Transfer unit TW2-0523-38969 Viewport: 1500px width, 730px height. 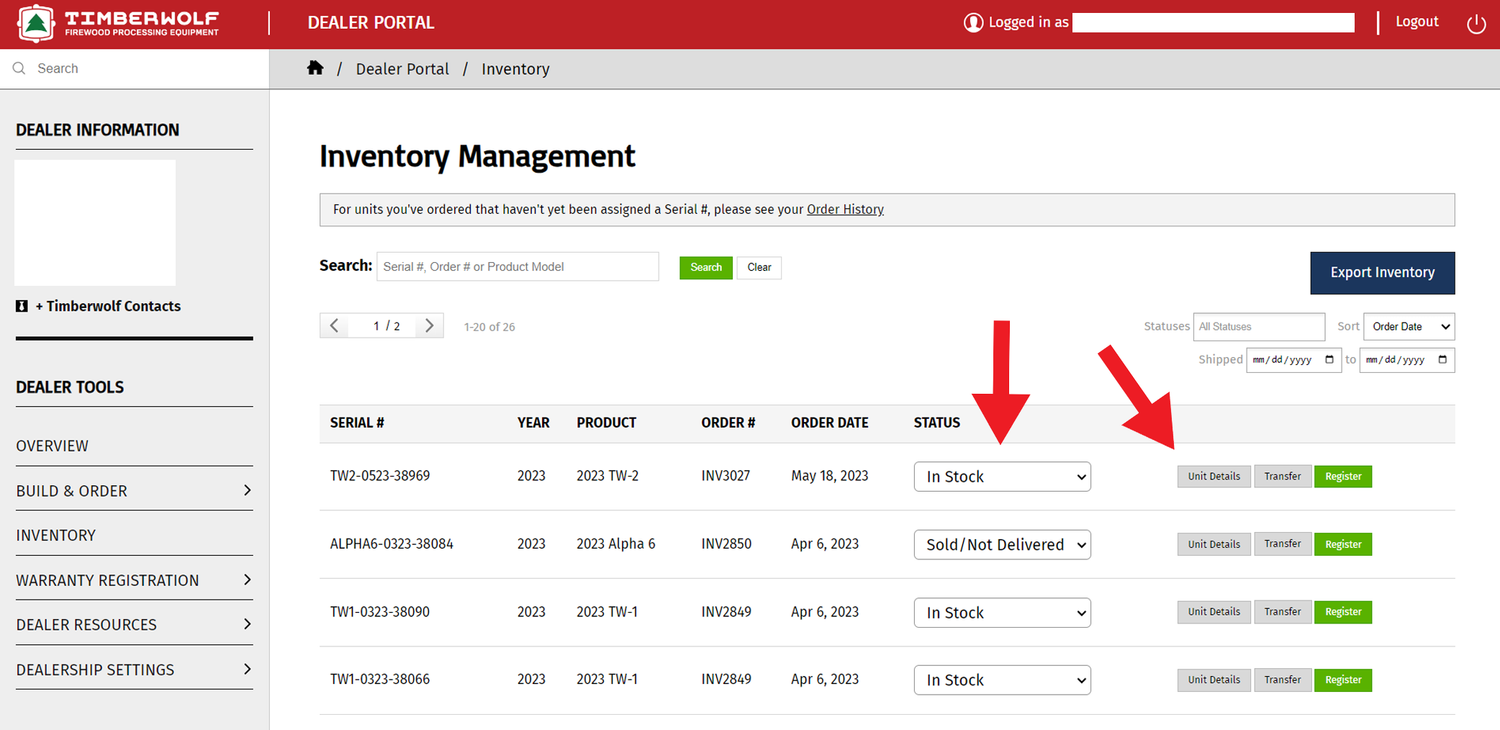pyautogui.click(x=1282, y=476)
